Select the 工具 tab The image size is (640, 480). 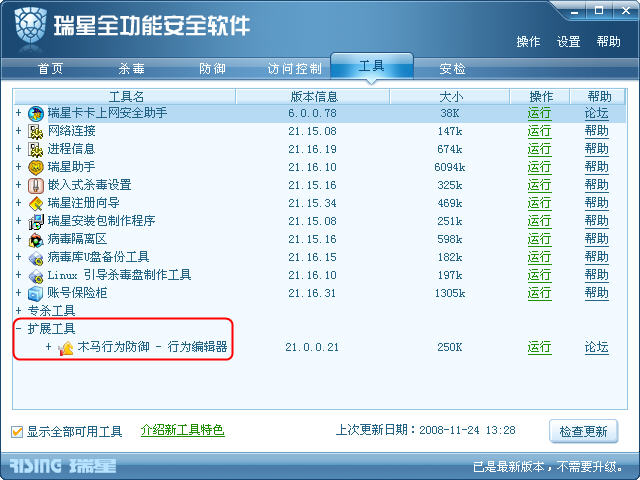(x=371, y=66)
